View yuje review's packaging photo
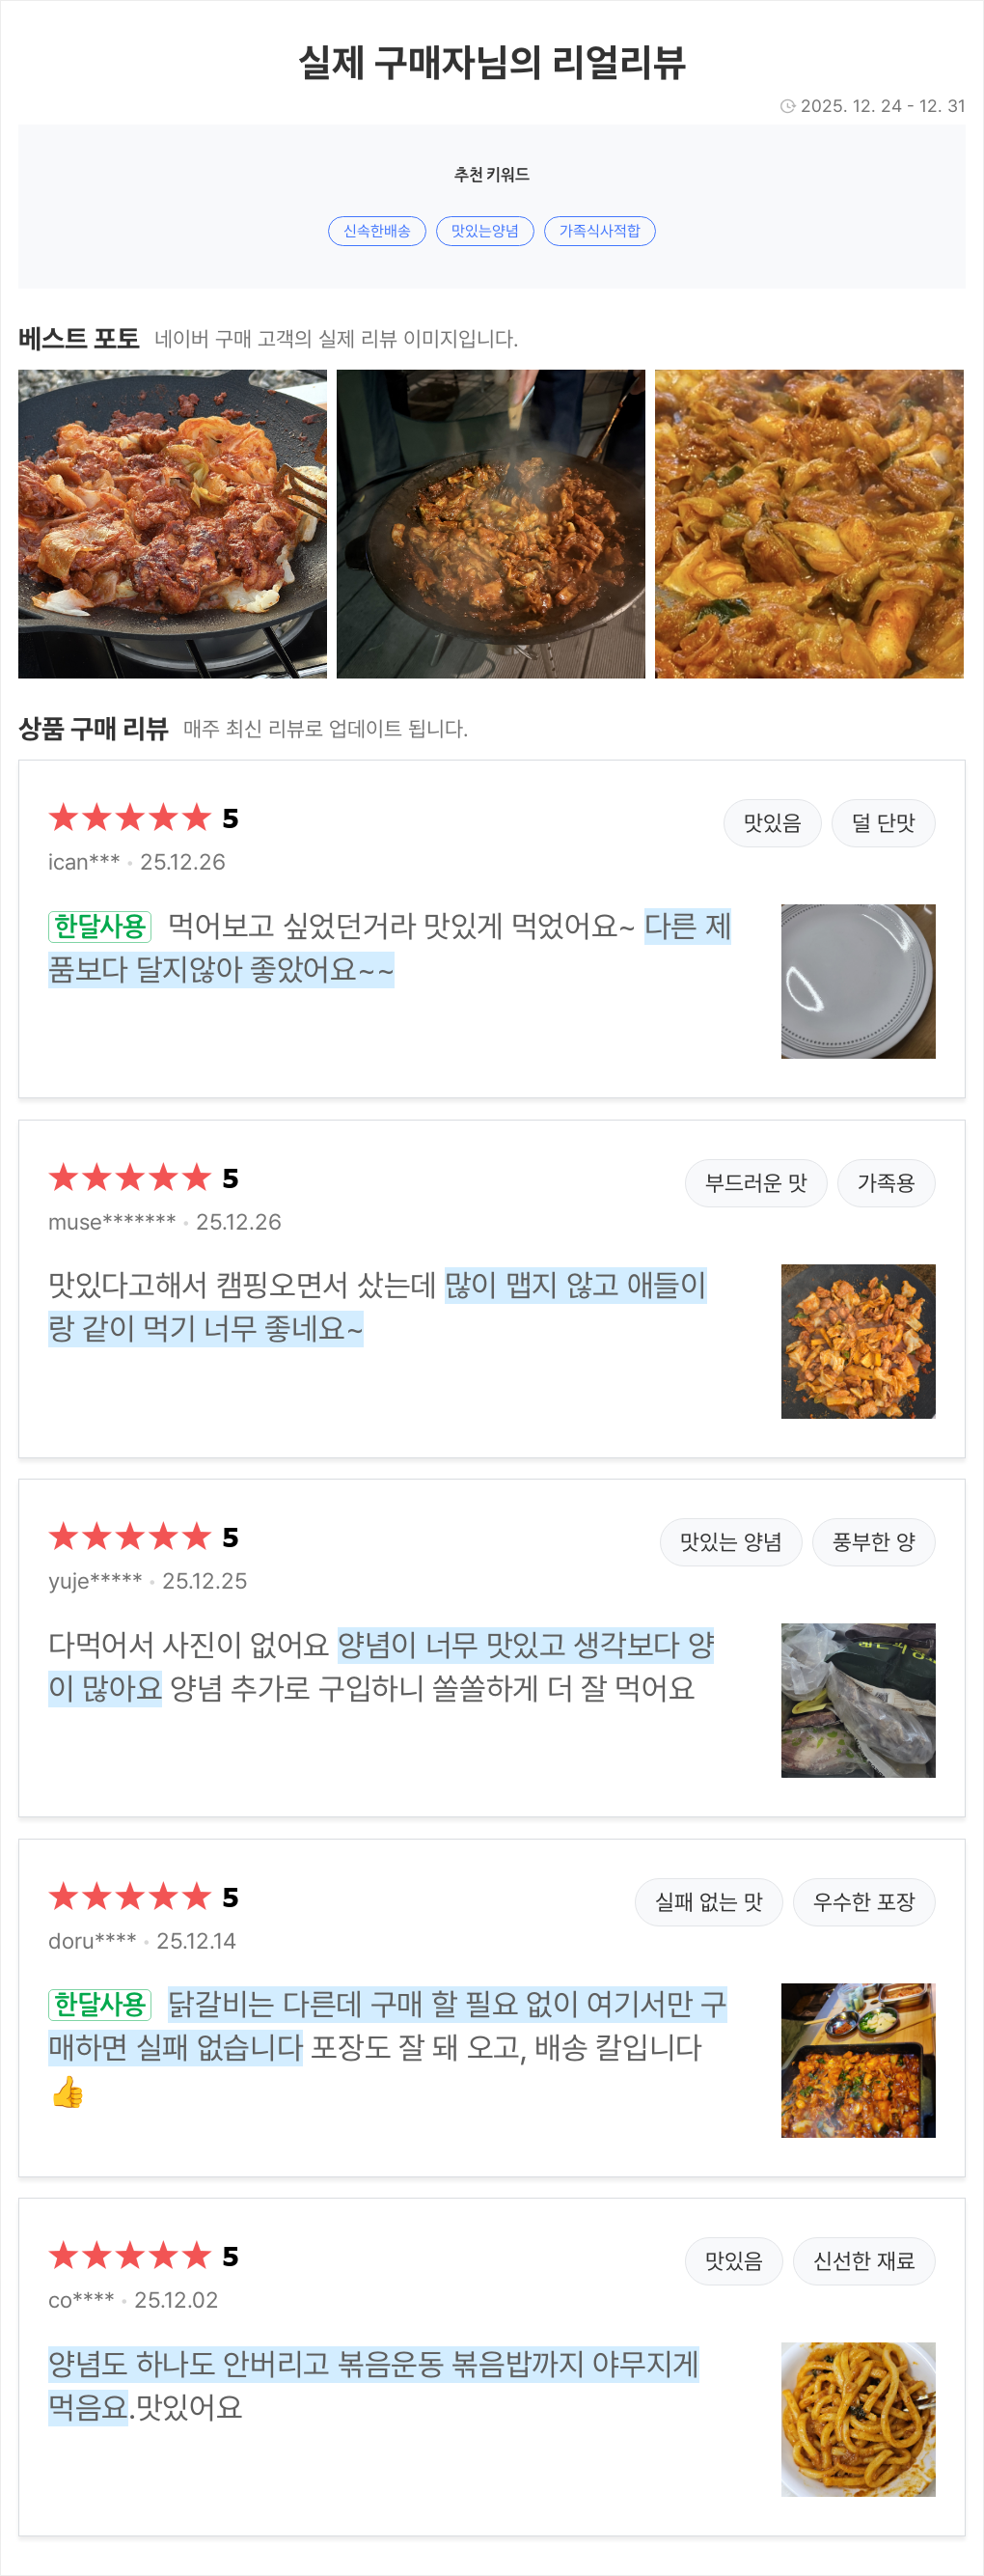This screenshot has width=984, height=2576. pos(858,1700)
